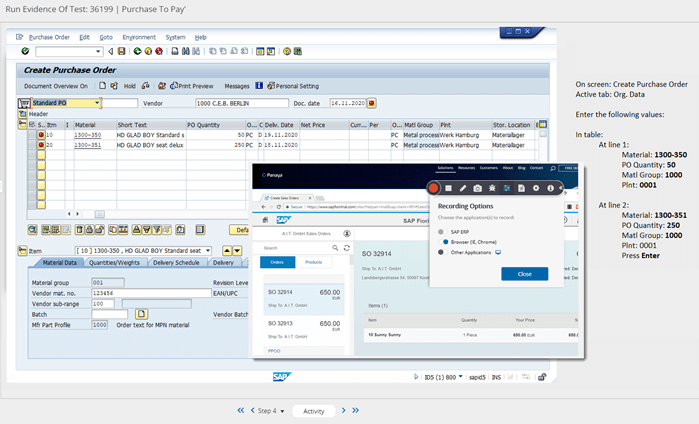The width and height of the screenshot is (699, 424).
Task: Select the row selector for item 10
Action: coord(32,135)
